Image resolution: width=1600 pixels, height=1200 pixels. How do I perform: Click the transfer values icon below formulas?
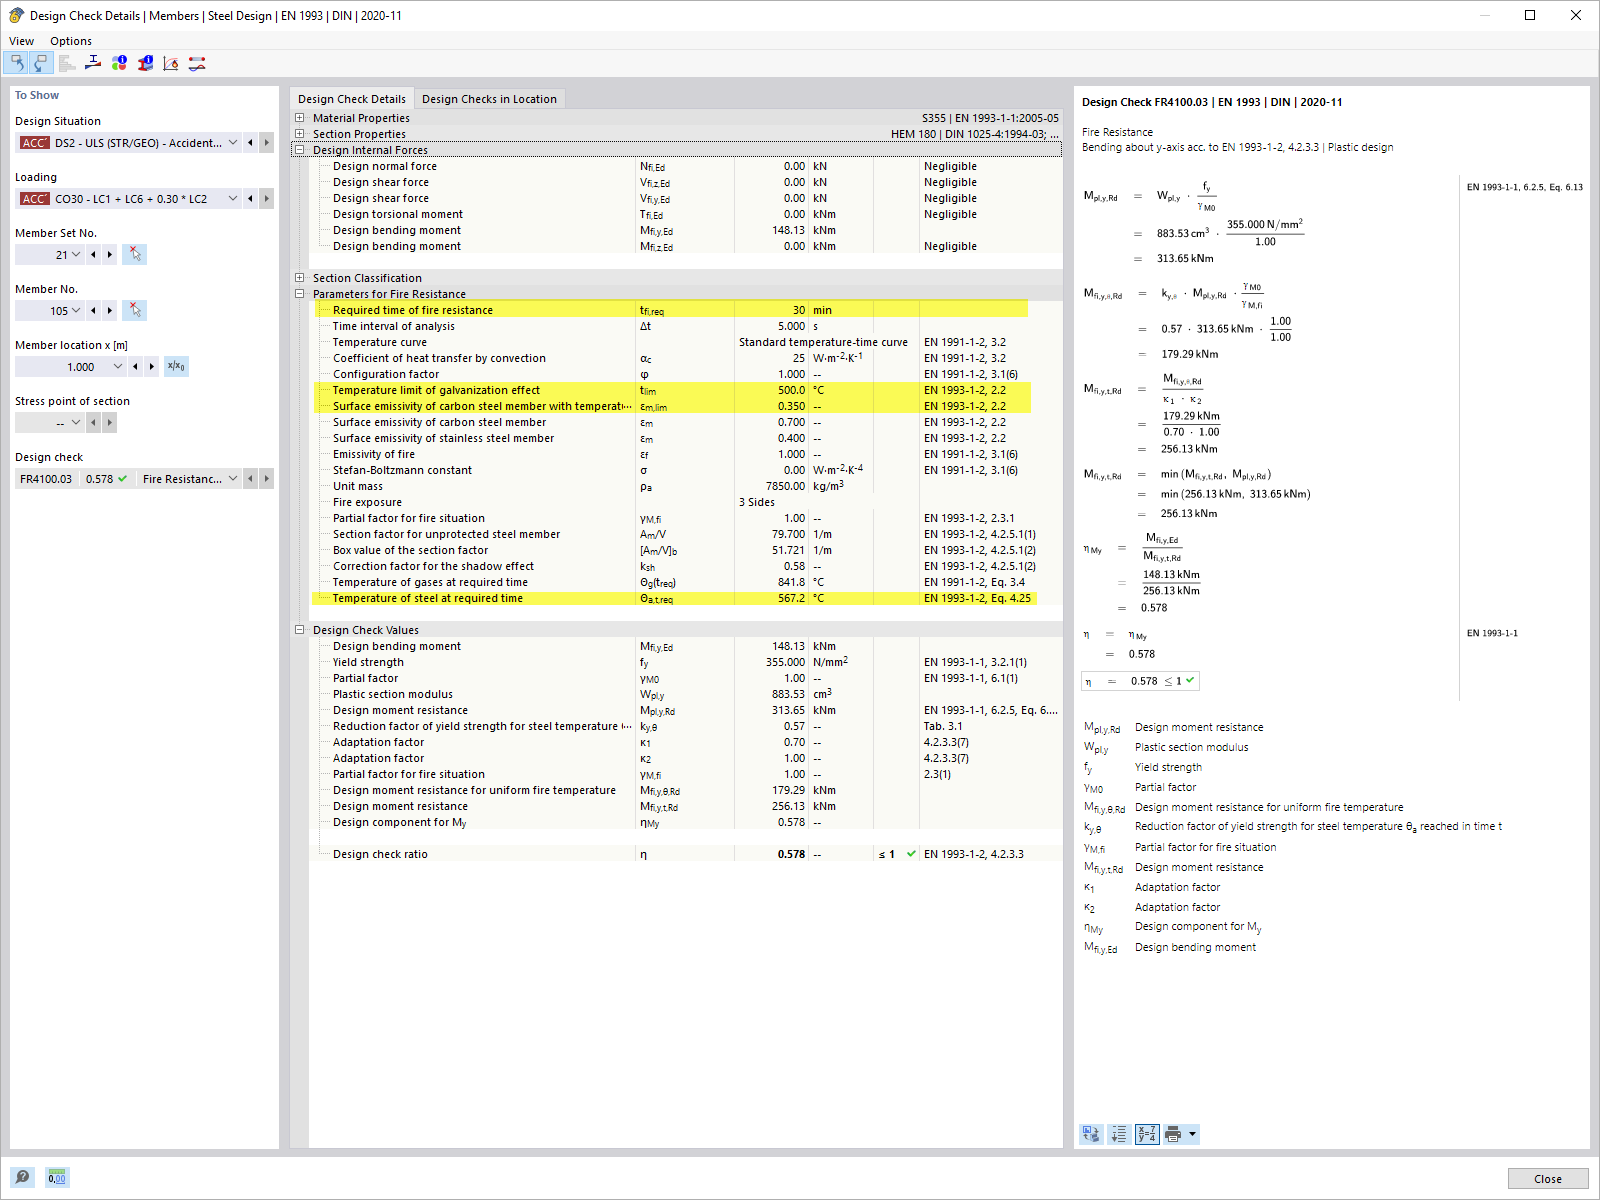[1091, 1133]
